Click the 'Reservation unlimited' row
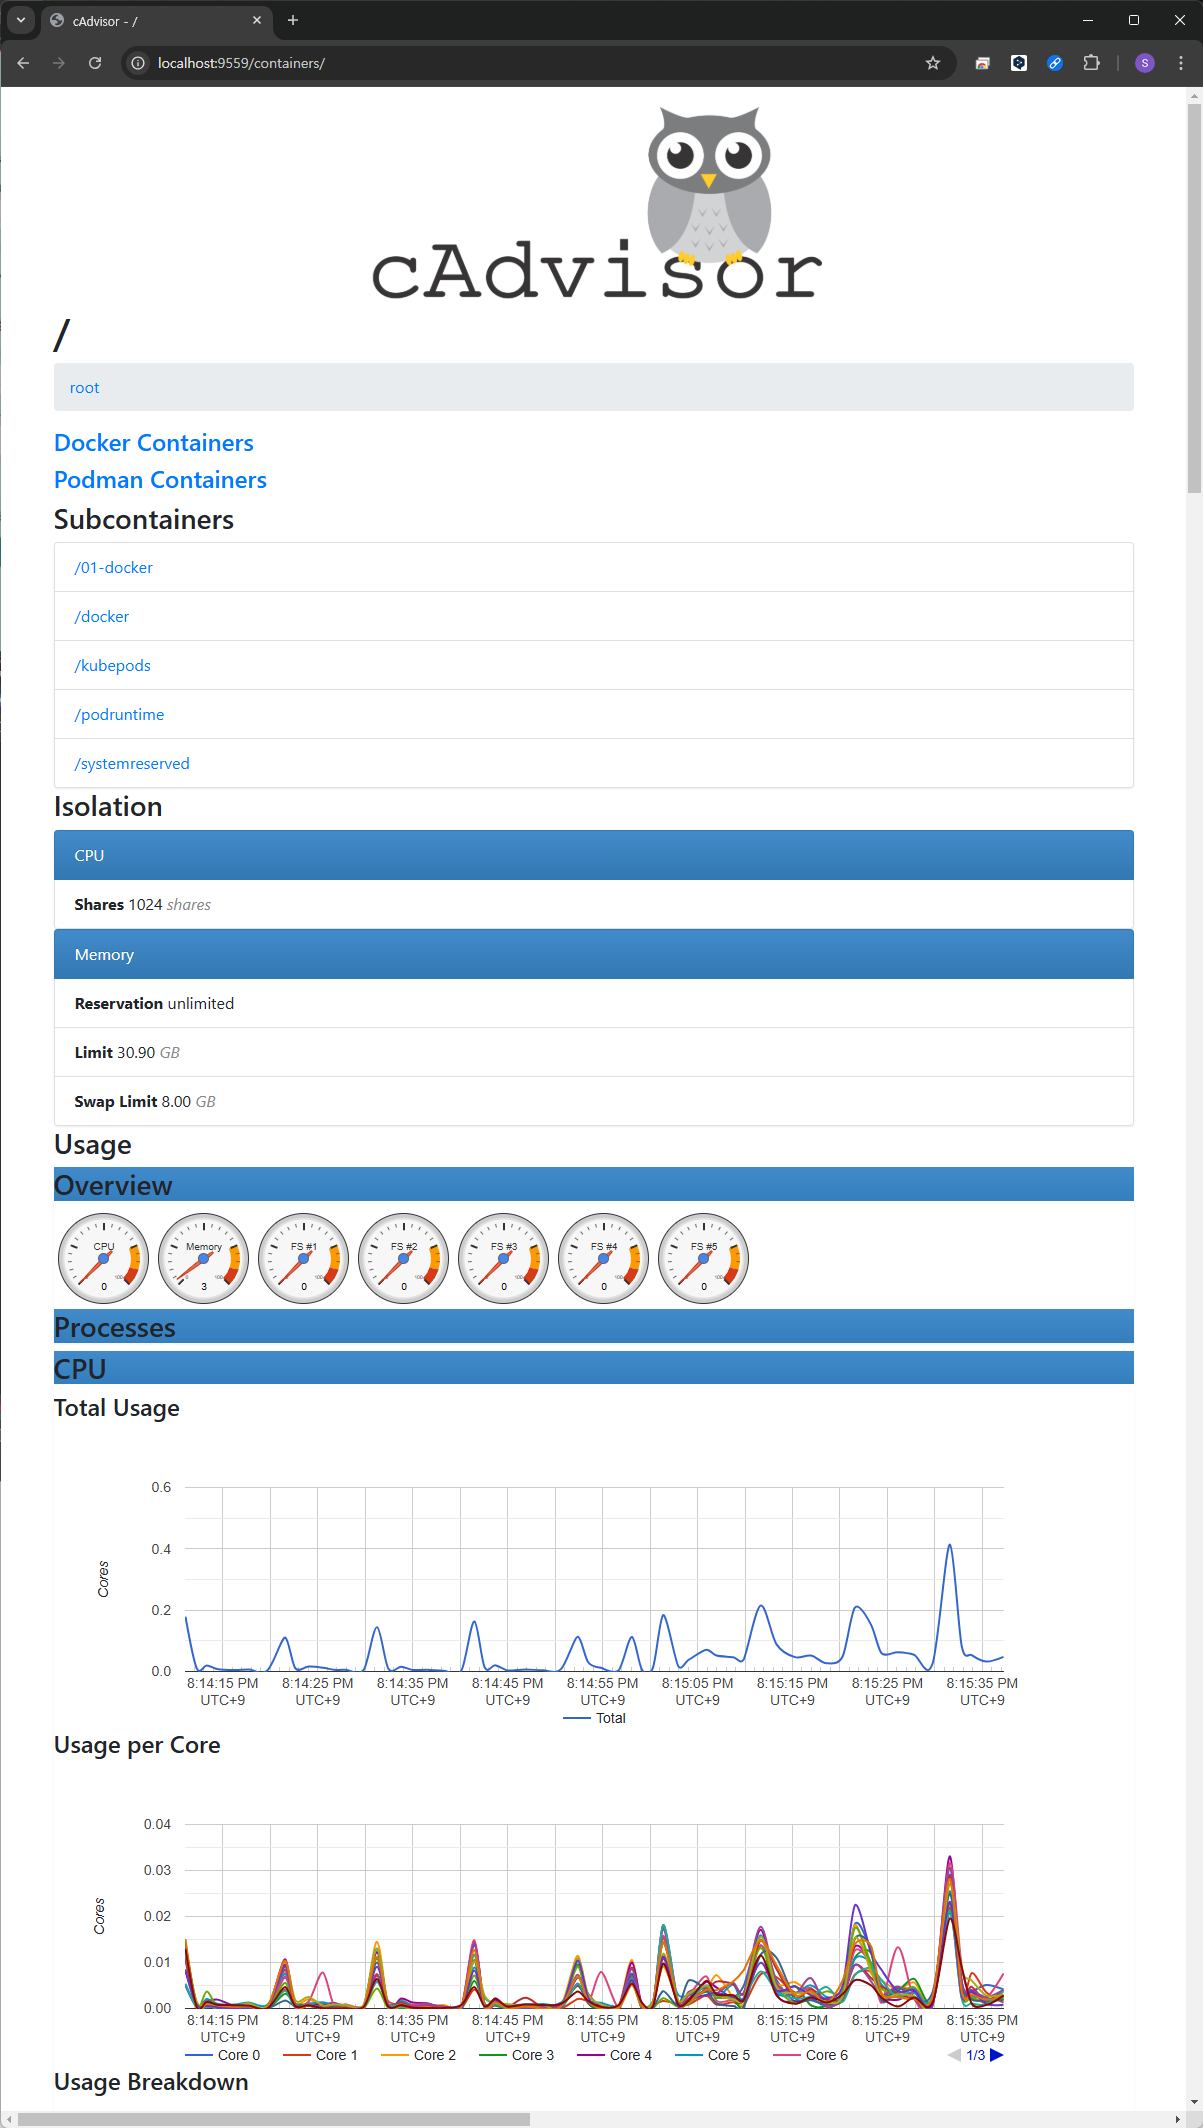This screenshot has height=2128, width=1203. [594, 1003]
